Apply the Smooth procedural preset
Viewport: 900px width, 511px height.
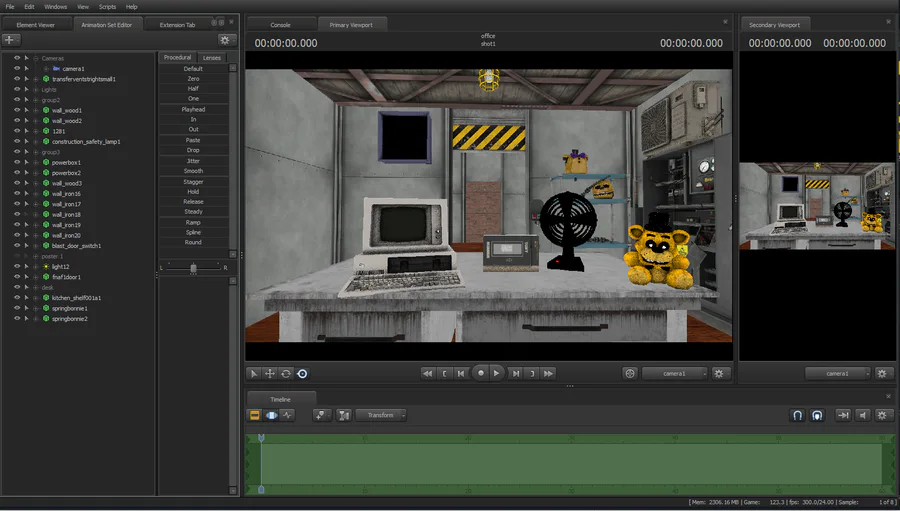[x=193, y=171]
